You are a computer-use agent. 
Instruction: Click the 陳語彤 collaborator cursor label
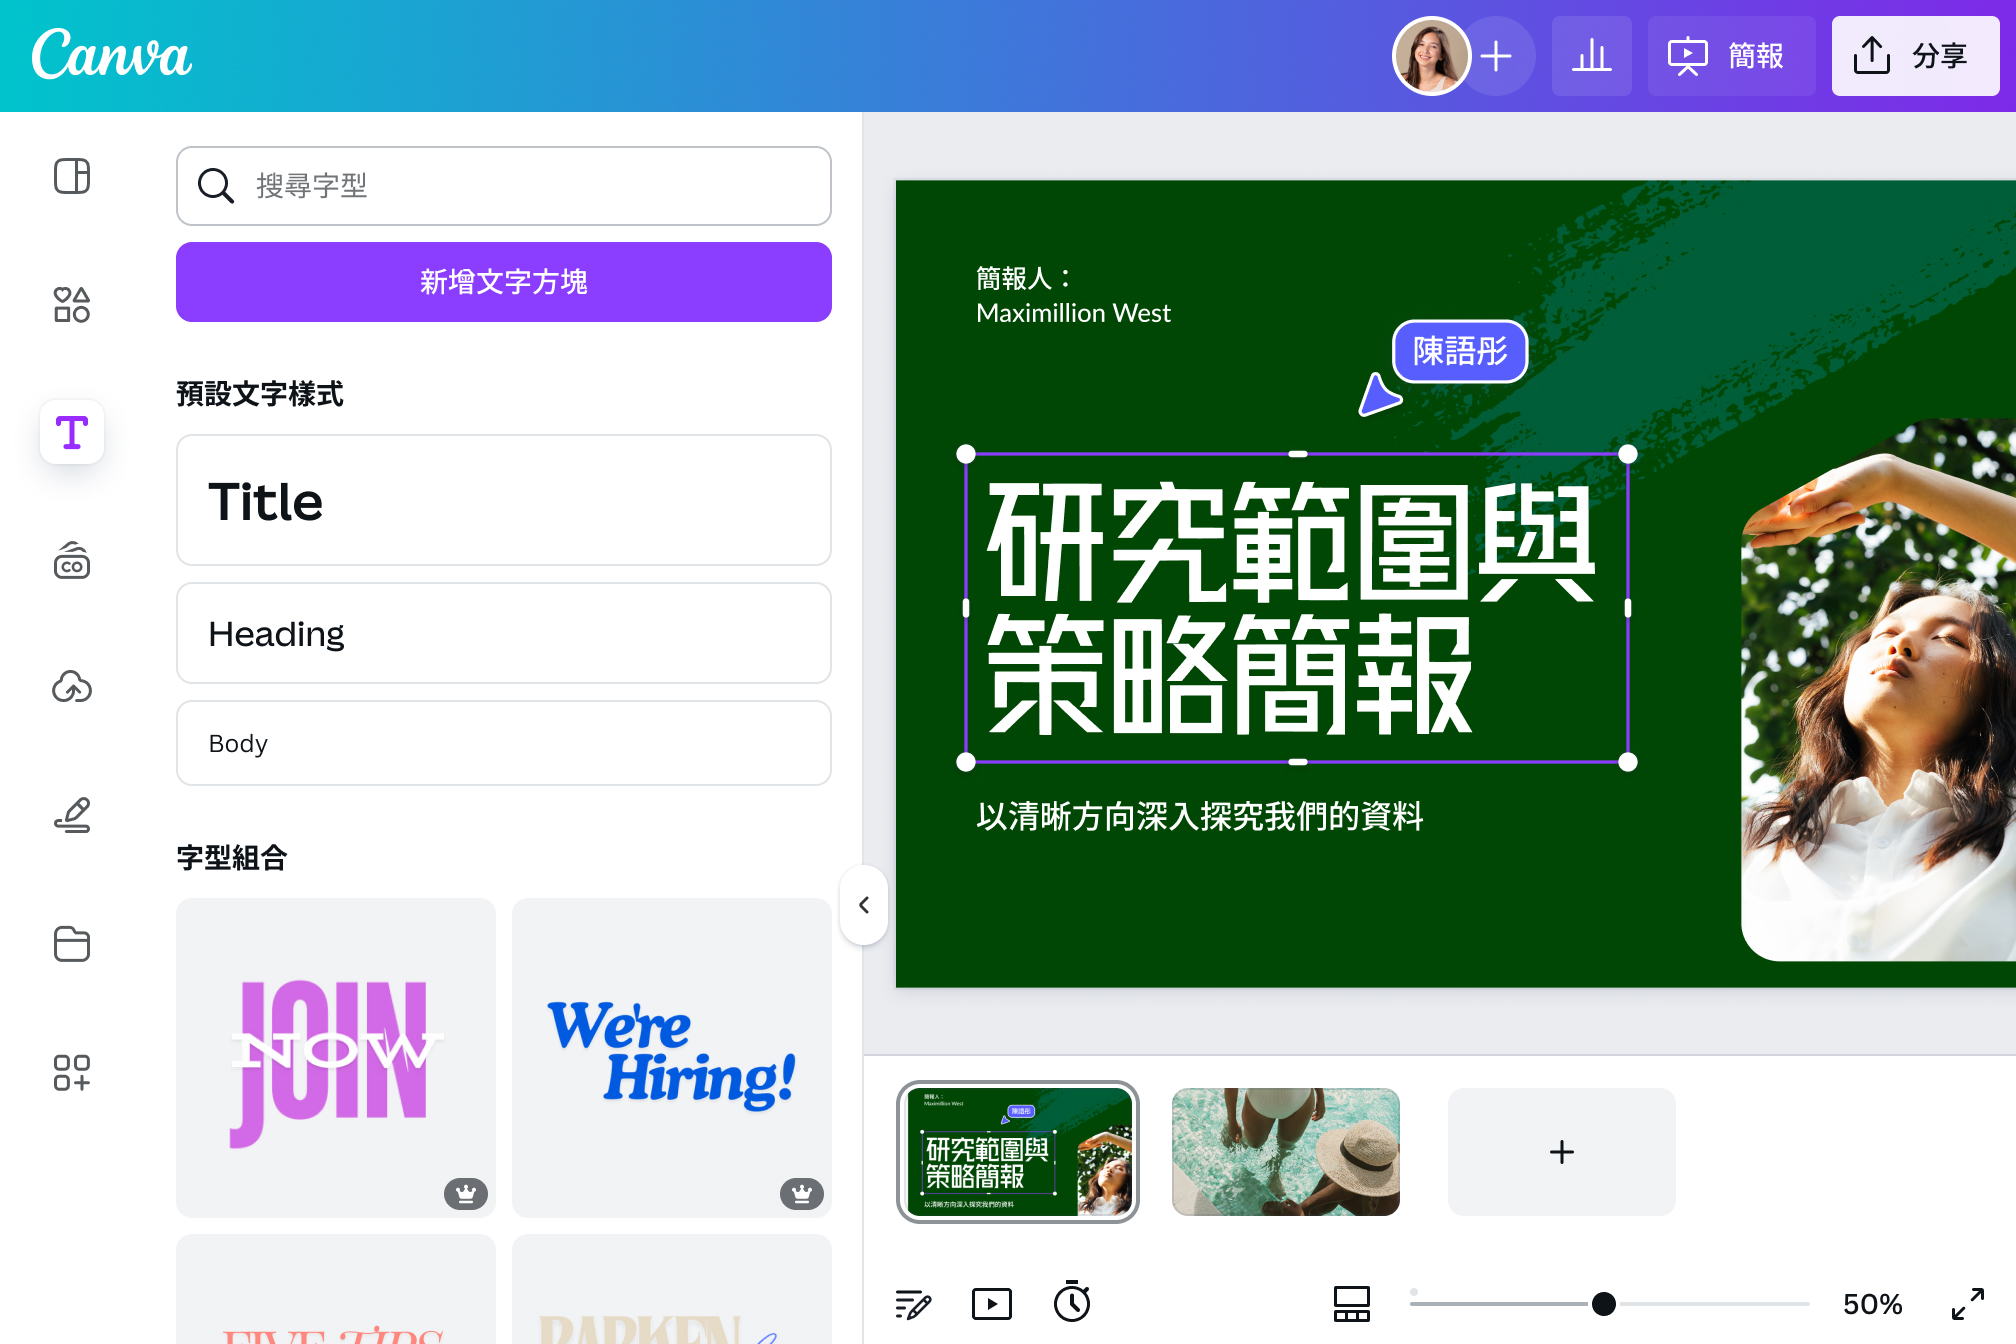click(x=1460, y=351)
